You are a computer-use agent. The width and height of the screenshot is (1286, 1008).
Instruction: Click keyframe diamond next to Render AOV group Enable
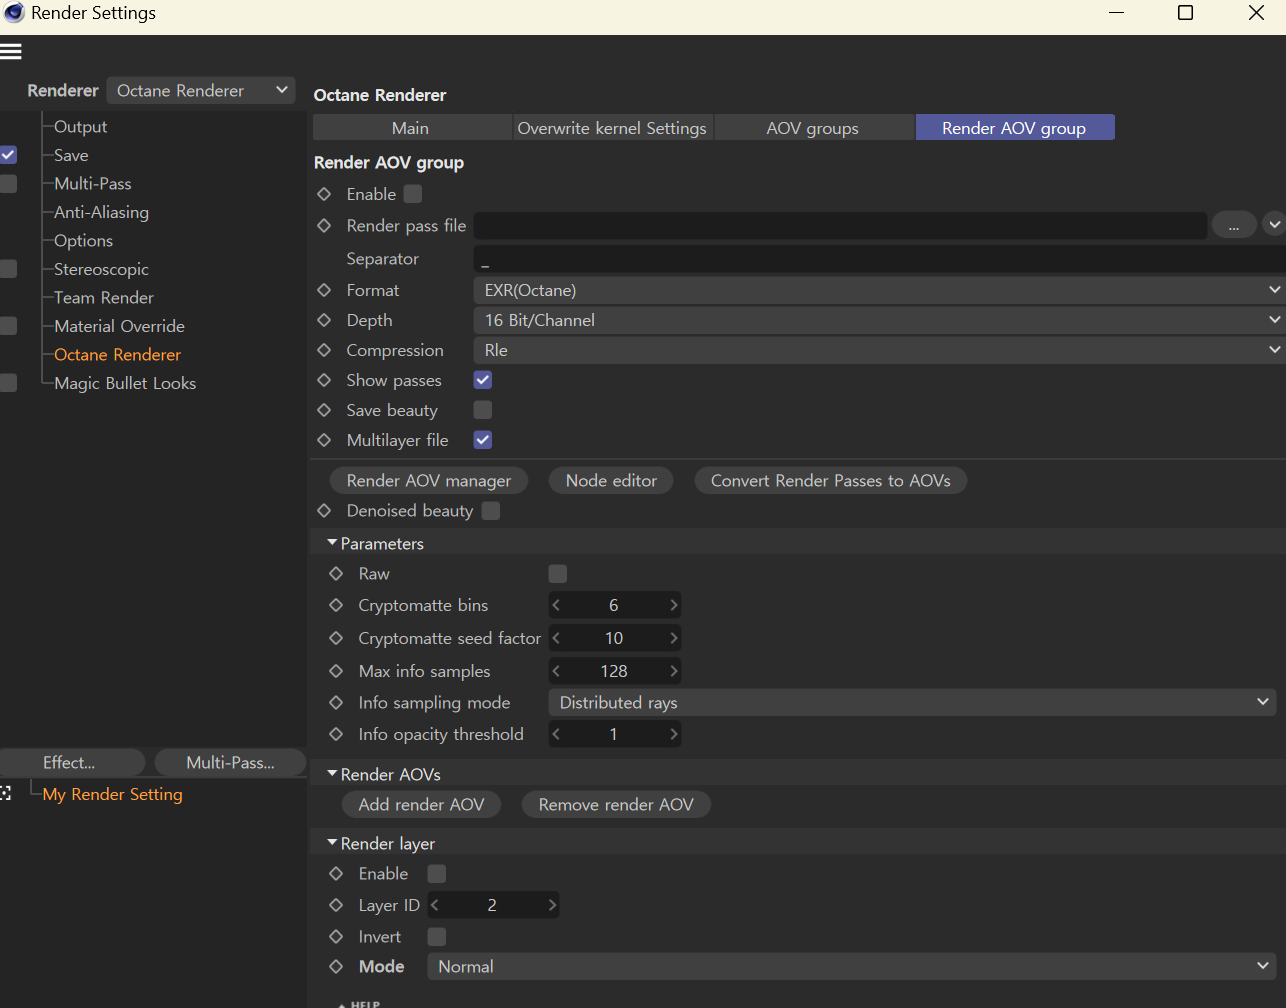[324, 194]
